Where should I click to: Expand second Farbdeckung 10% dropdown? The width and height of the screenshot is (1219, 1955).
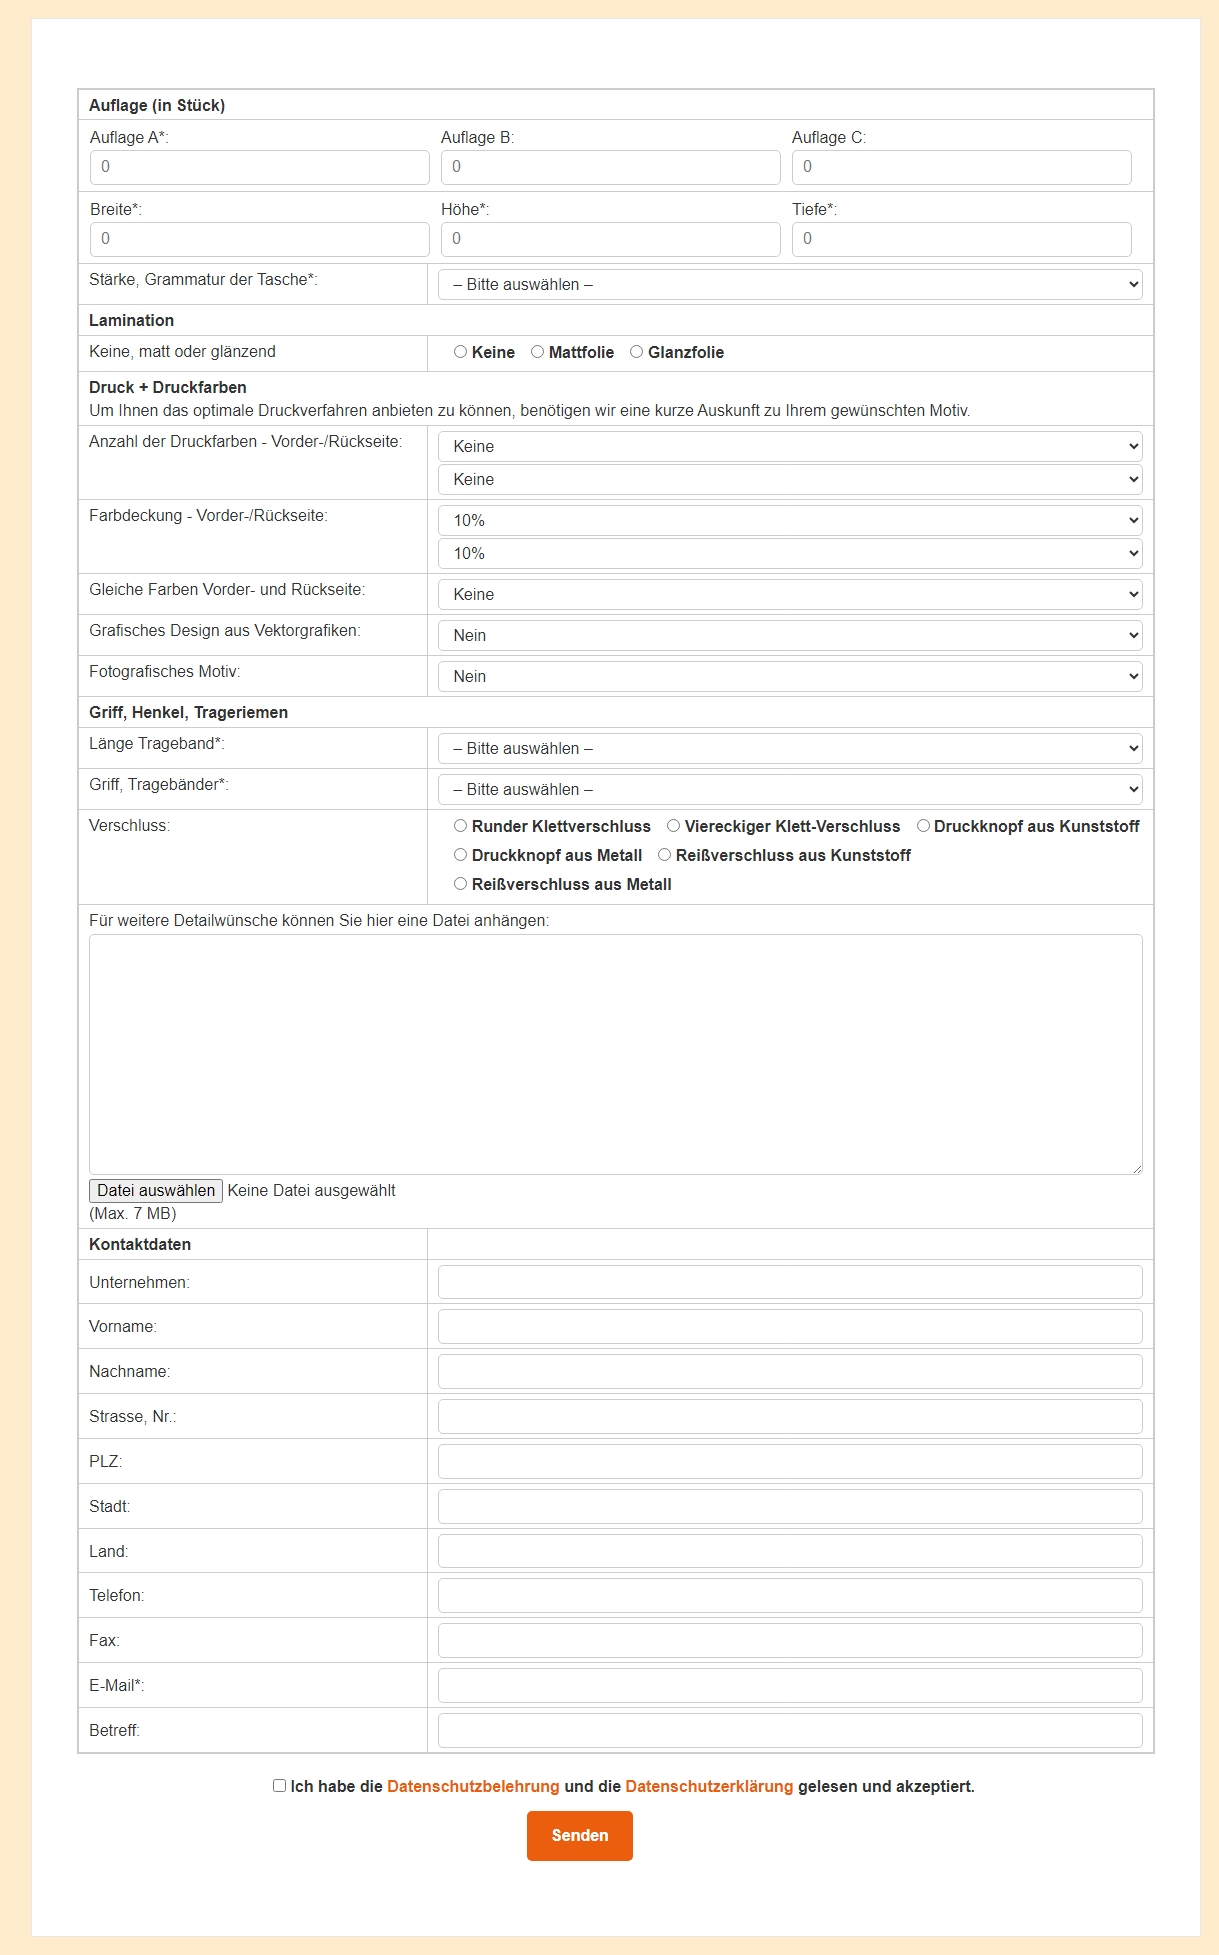coord(790,553)
